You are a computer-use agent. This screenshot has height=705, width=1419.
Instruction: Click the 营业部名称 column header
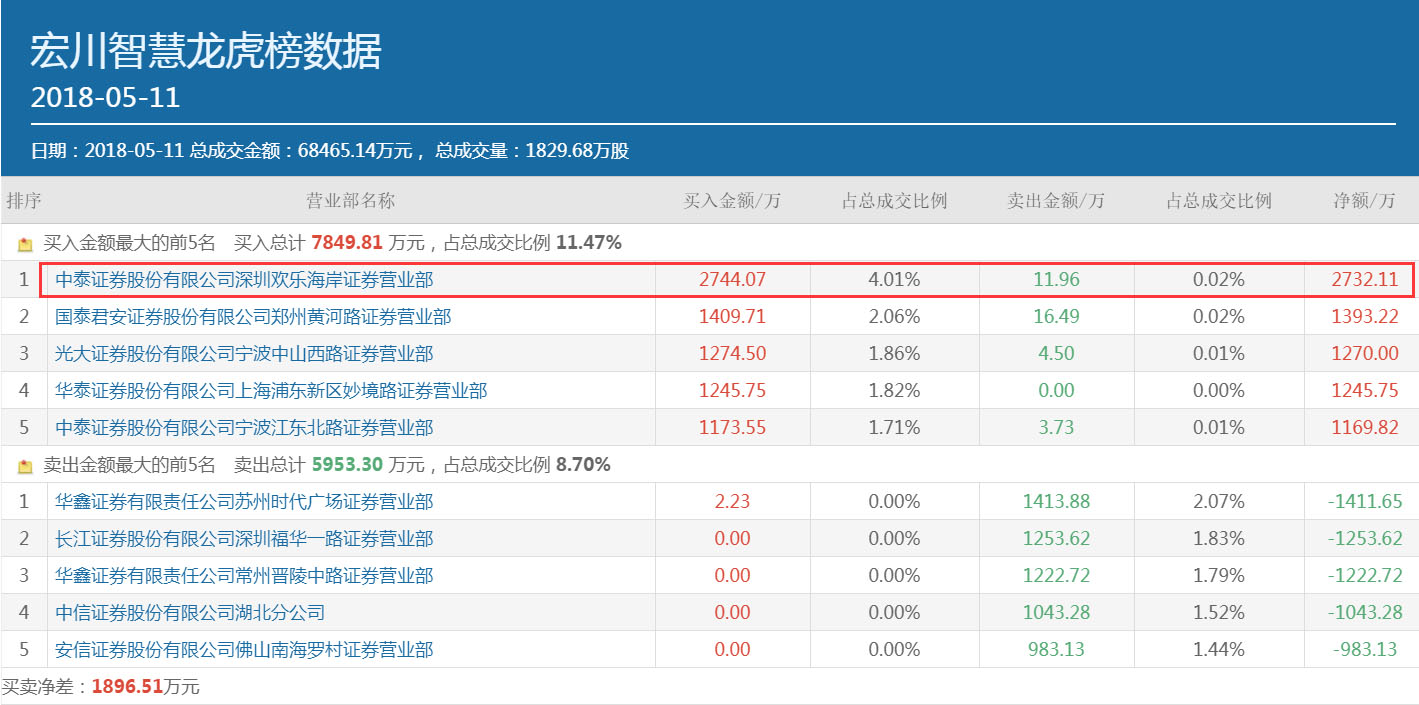pos(350,201)
